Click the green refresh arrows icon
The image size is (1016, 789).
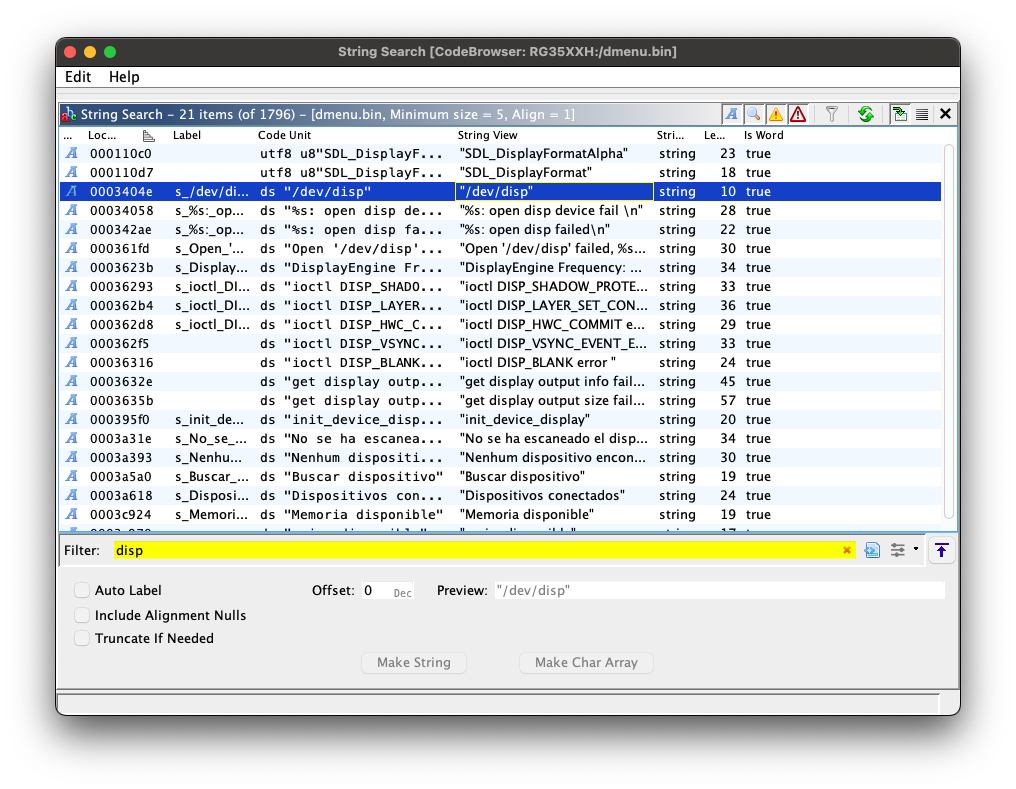pyautogui.click(x=866, y=115)
